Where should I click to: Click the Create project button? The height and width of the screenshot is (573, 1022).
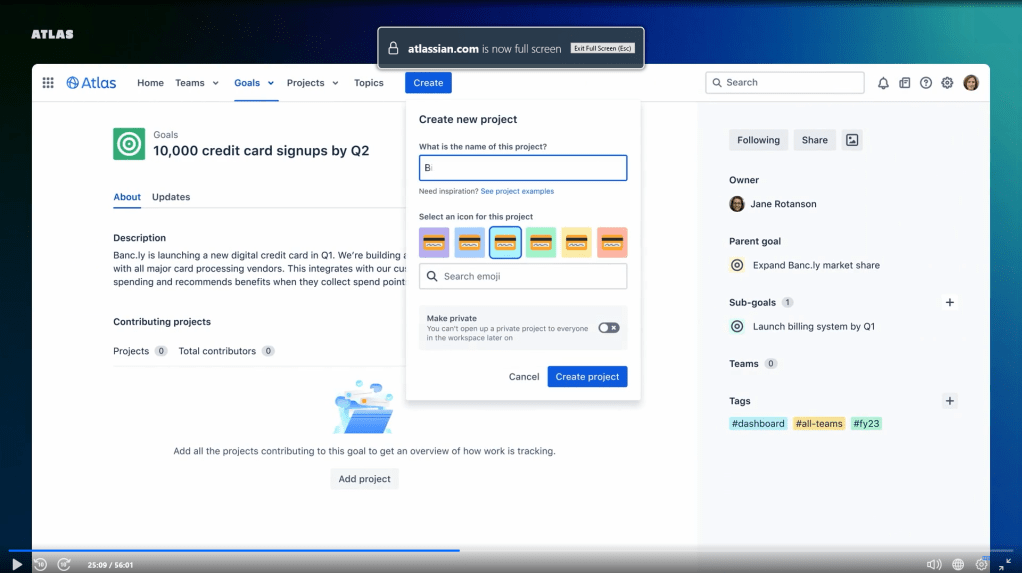point(587,377)
